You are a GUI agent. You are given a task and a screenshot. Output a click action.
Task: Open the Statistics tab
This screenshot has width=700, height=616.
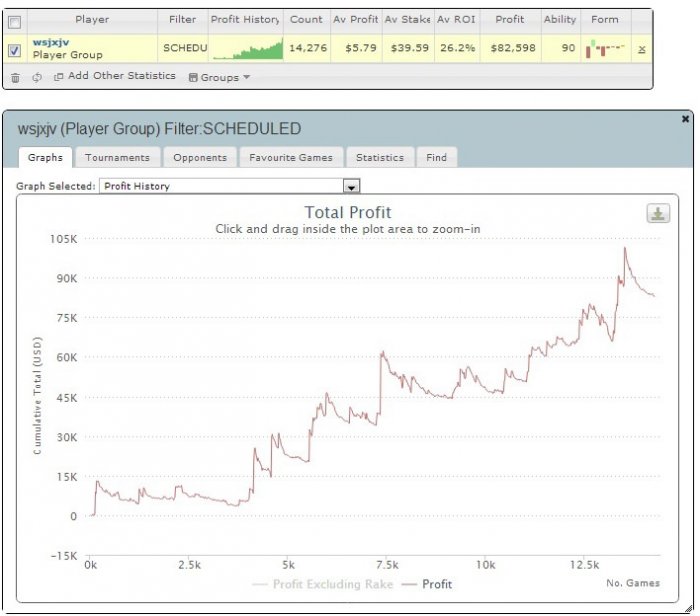point(380,158)
